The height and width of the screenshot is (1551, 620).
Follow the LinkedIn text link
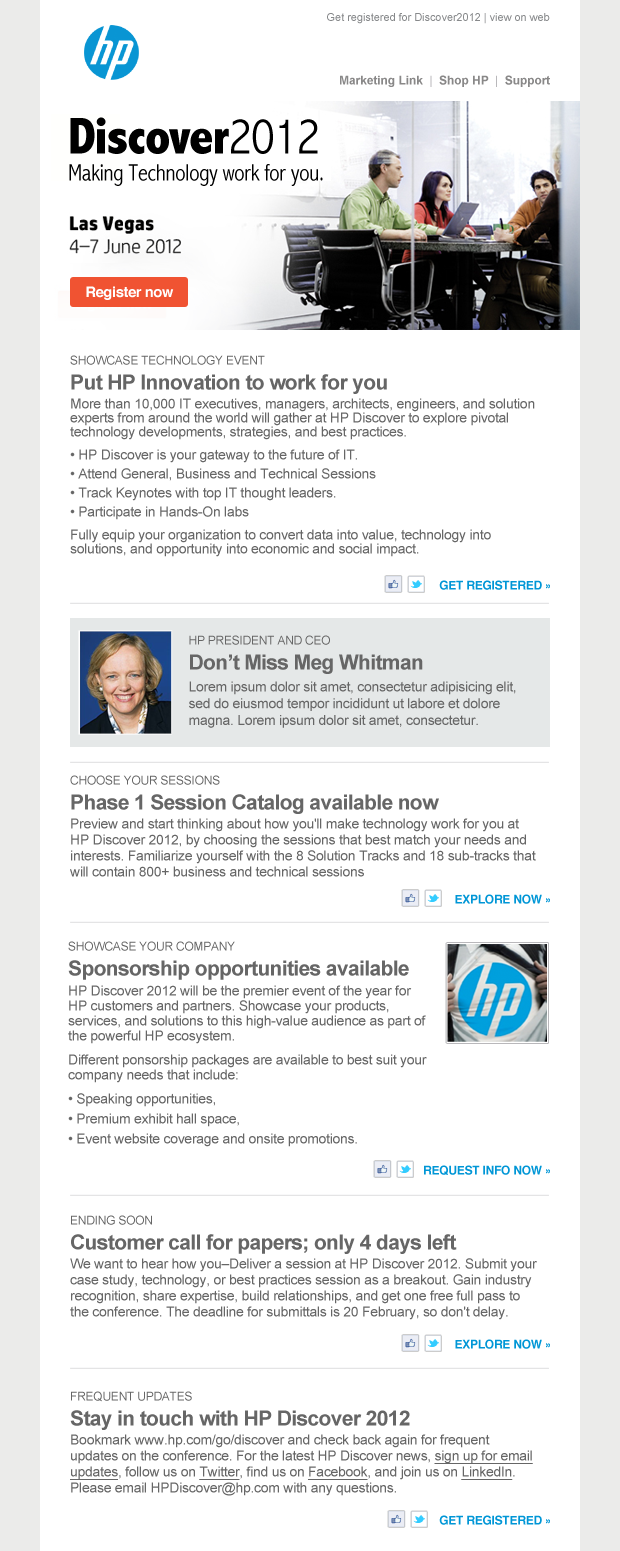pos(486,1472)
